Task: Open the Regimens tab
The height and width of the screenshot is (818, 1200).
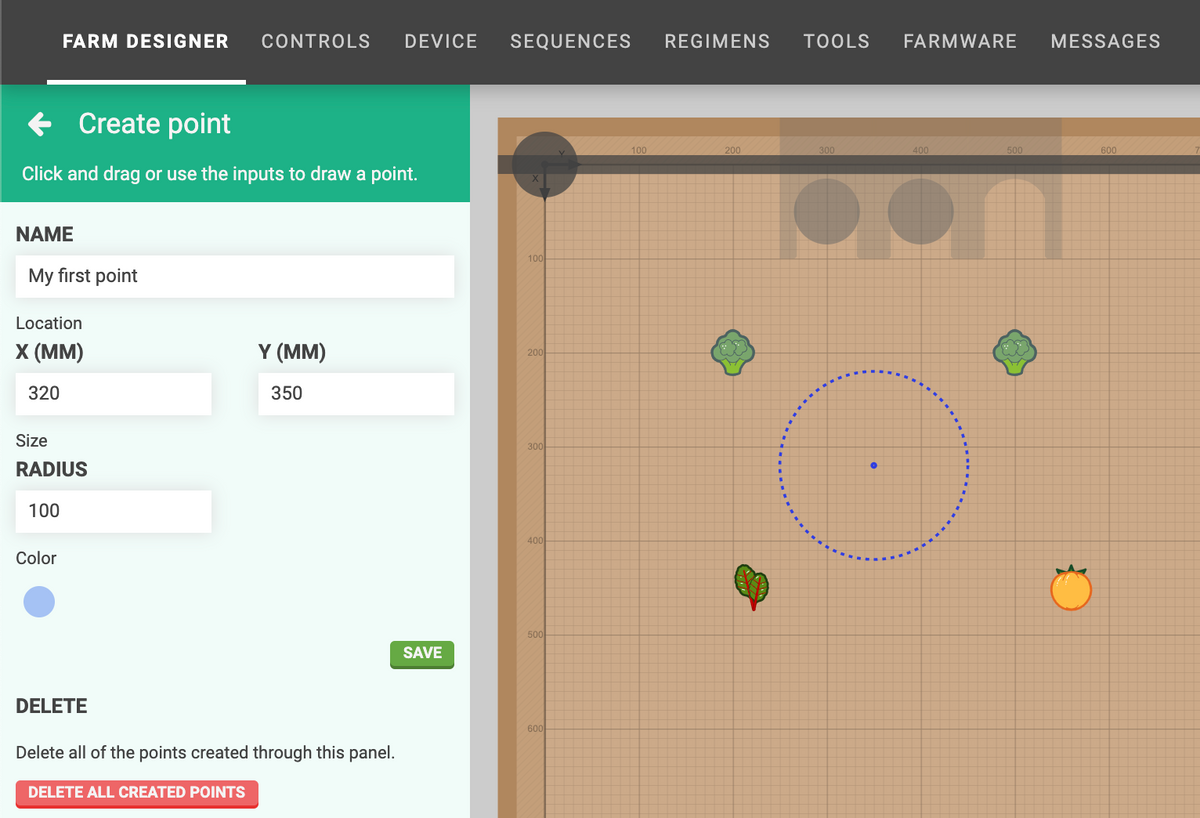Action: (717, 42)
